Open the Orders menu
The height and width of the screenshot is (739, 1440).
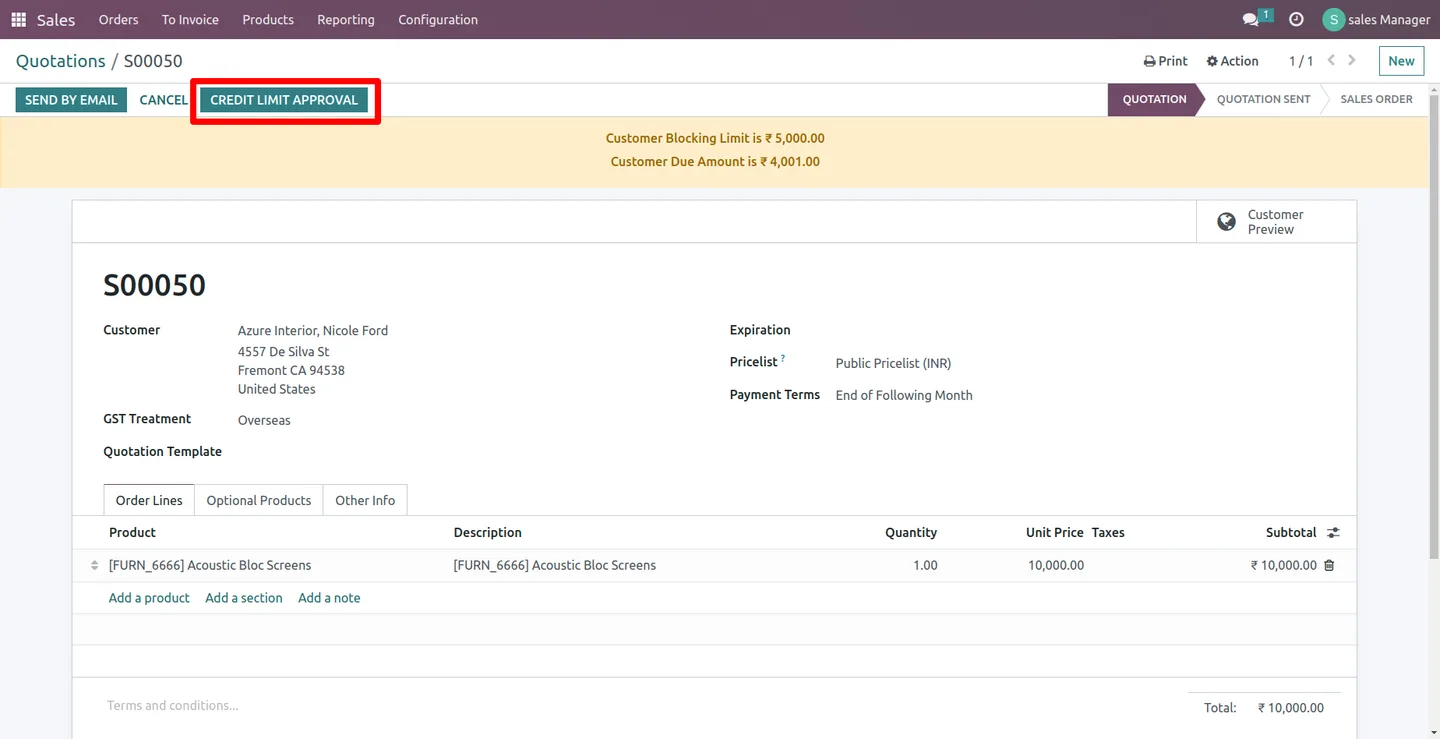click(x=118, y=20)
